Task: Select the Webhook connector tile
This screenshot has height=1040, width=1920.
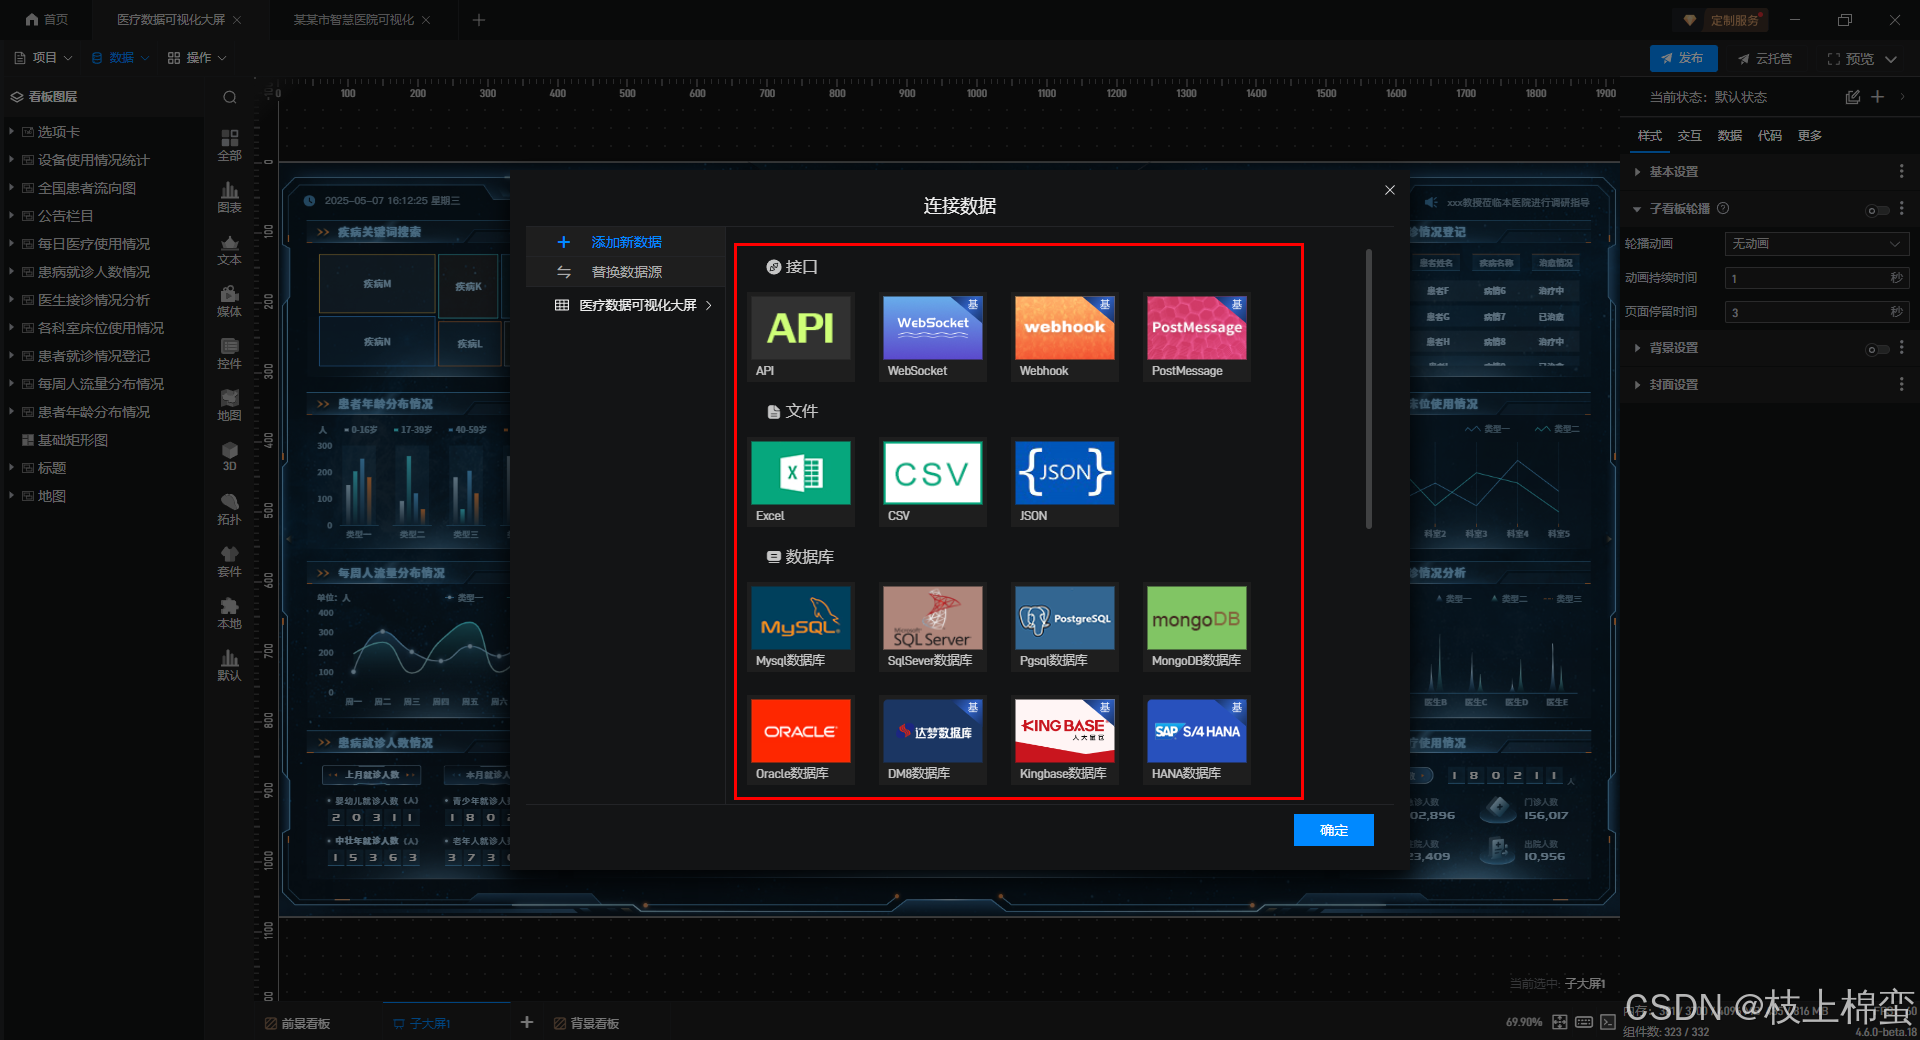Action: click(x=1065, y=337)
